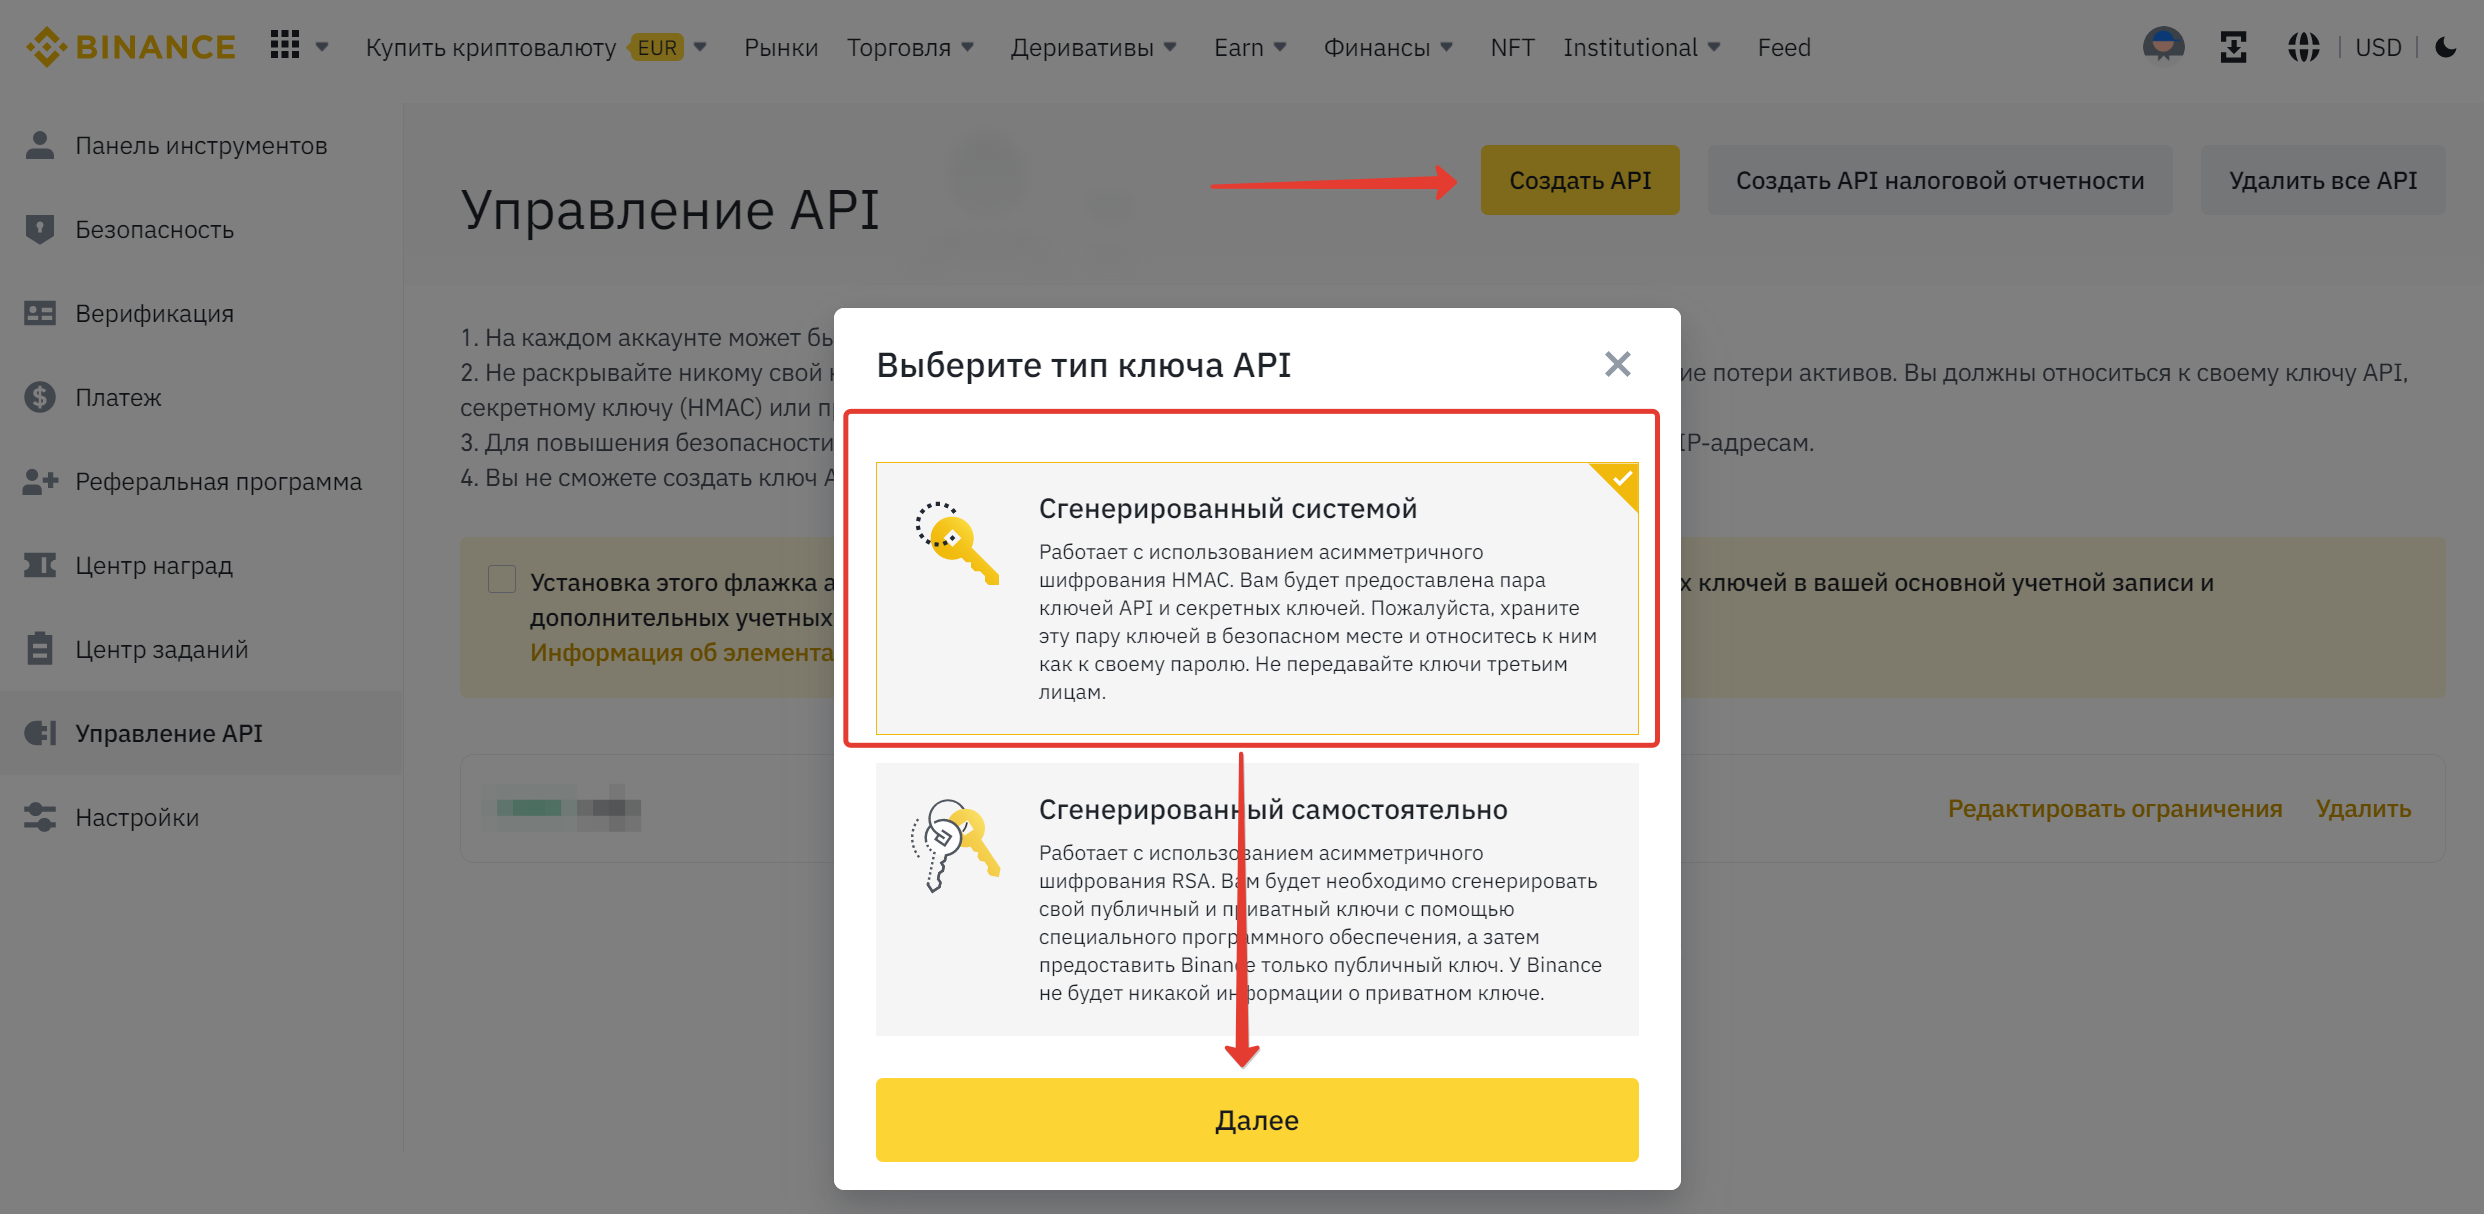Click the user profile avatar icon
The width and height of the screenshot is (2484, 1214).
coord(2161,46)
